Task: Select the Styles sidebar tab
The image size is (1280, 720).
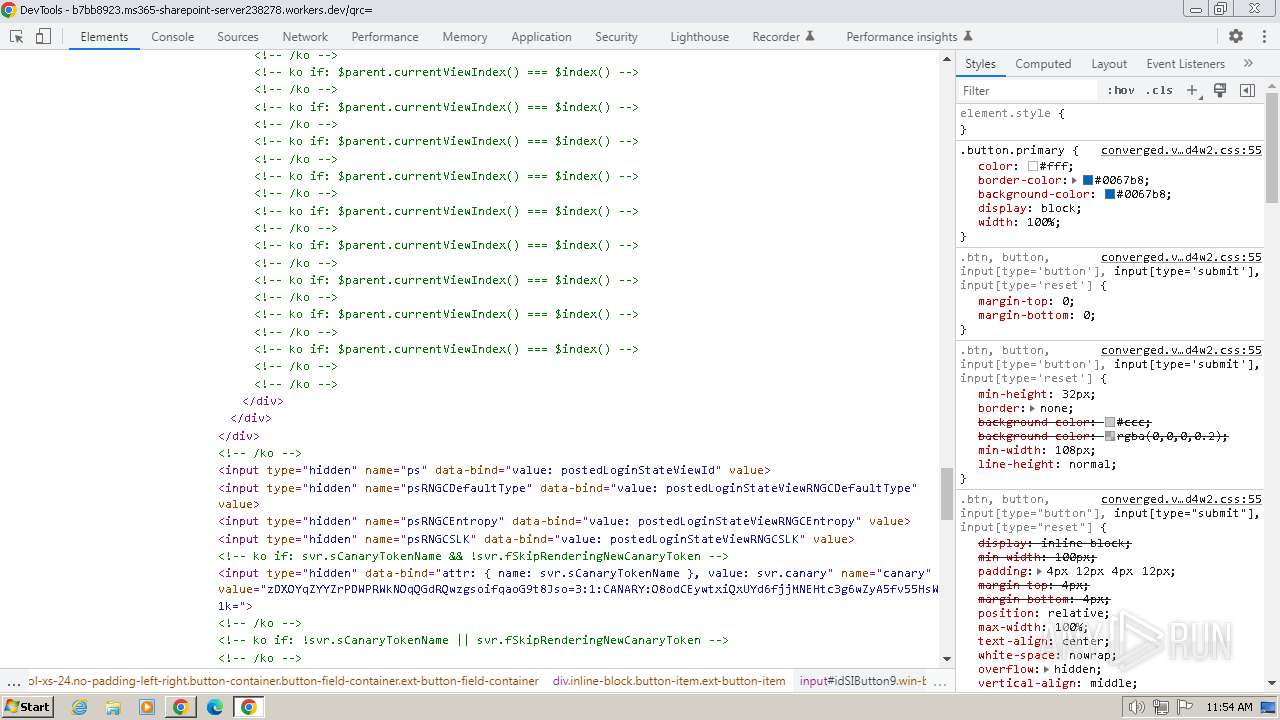Action: click(x=980, y=63)
